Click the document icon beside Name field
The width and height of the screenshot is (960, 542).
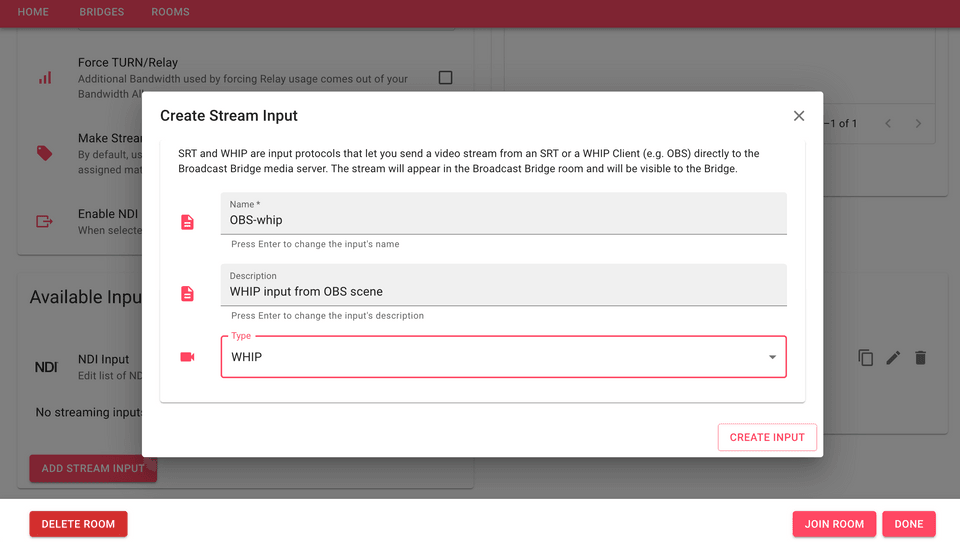click(187, 222)
